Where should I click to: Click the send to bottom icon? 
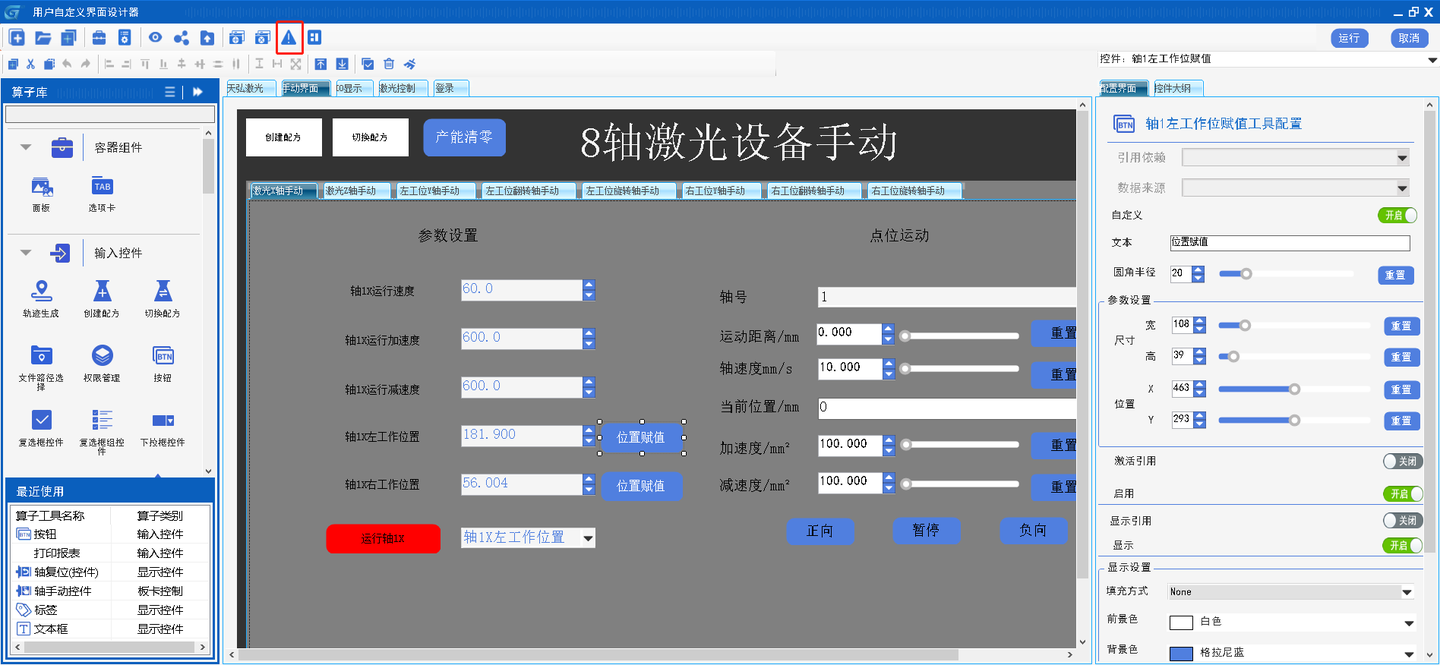(x=343, y=64)
